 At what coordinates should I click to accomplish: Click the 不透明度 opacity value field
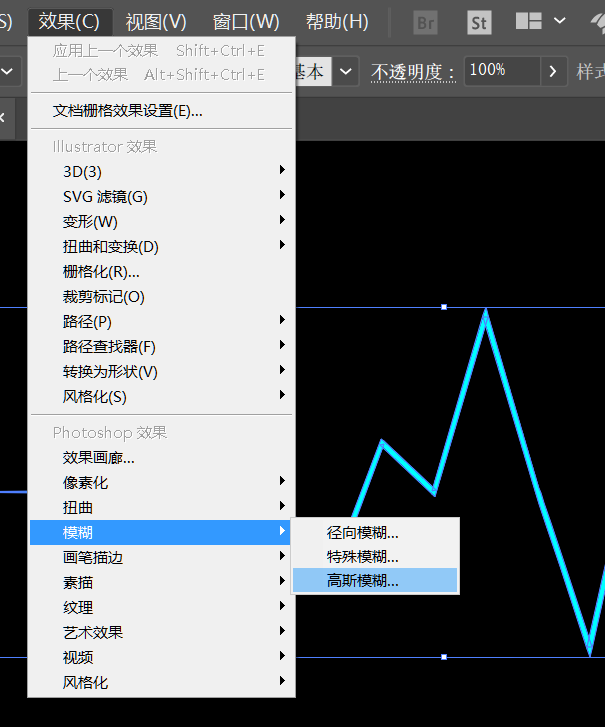pos(502,71)
